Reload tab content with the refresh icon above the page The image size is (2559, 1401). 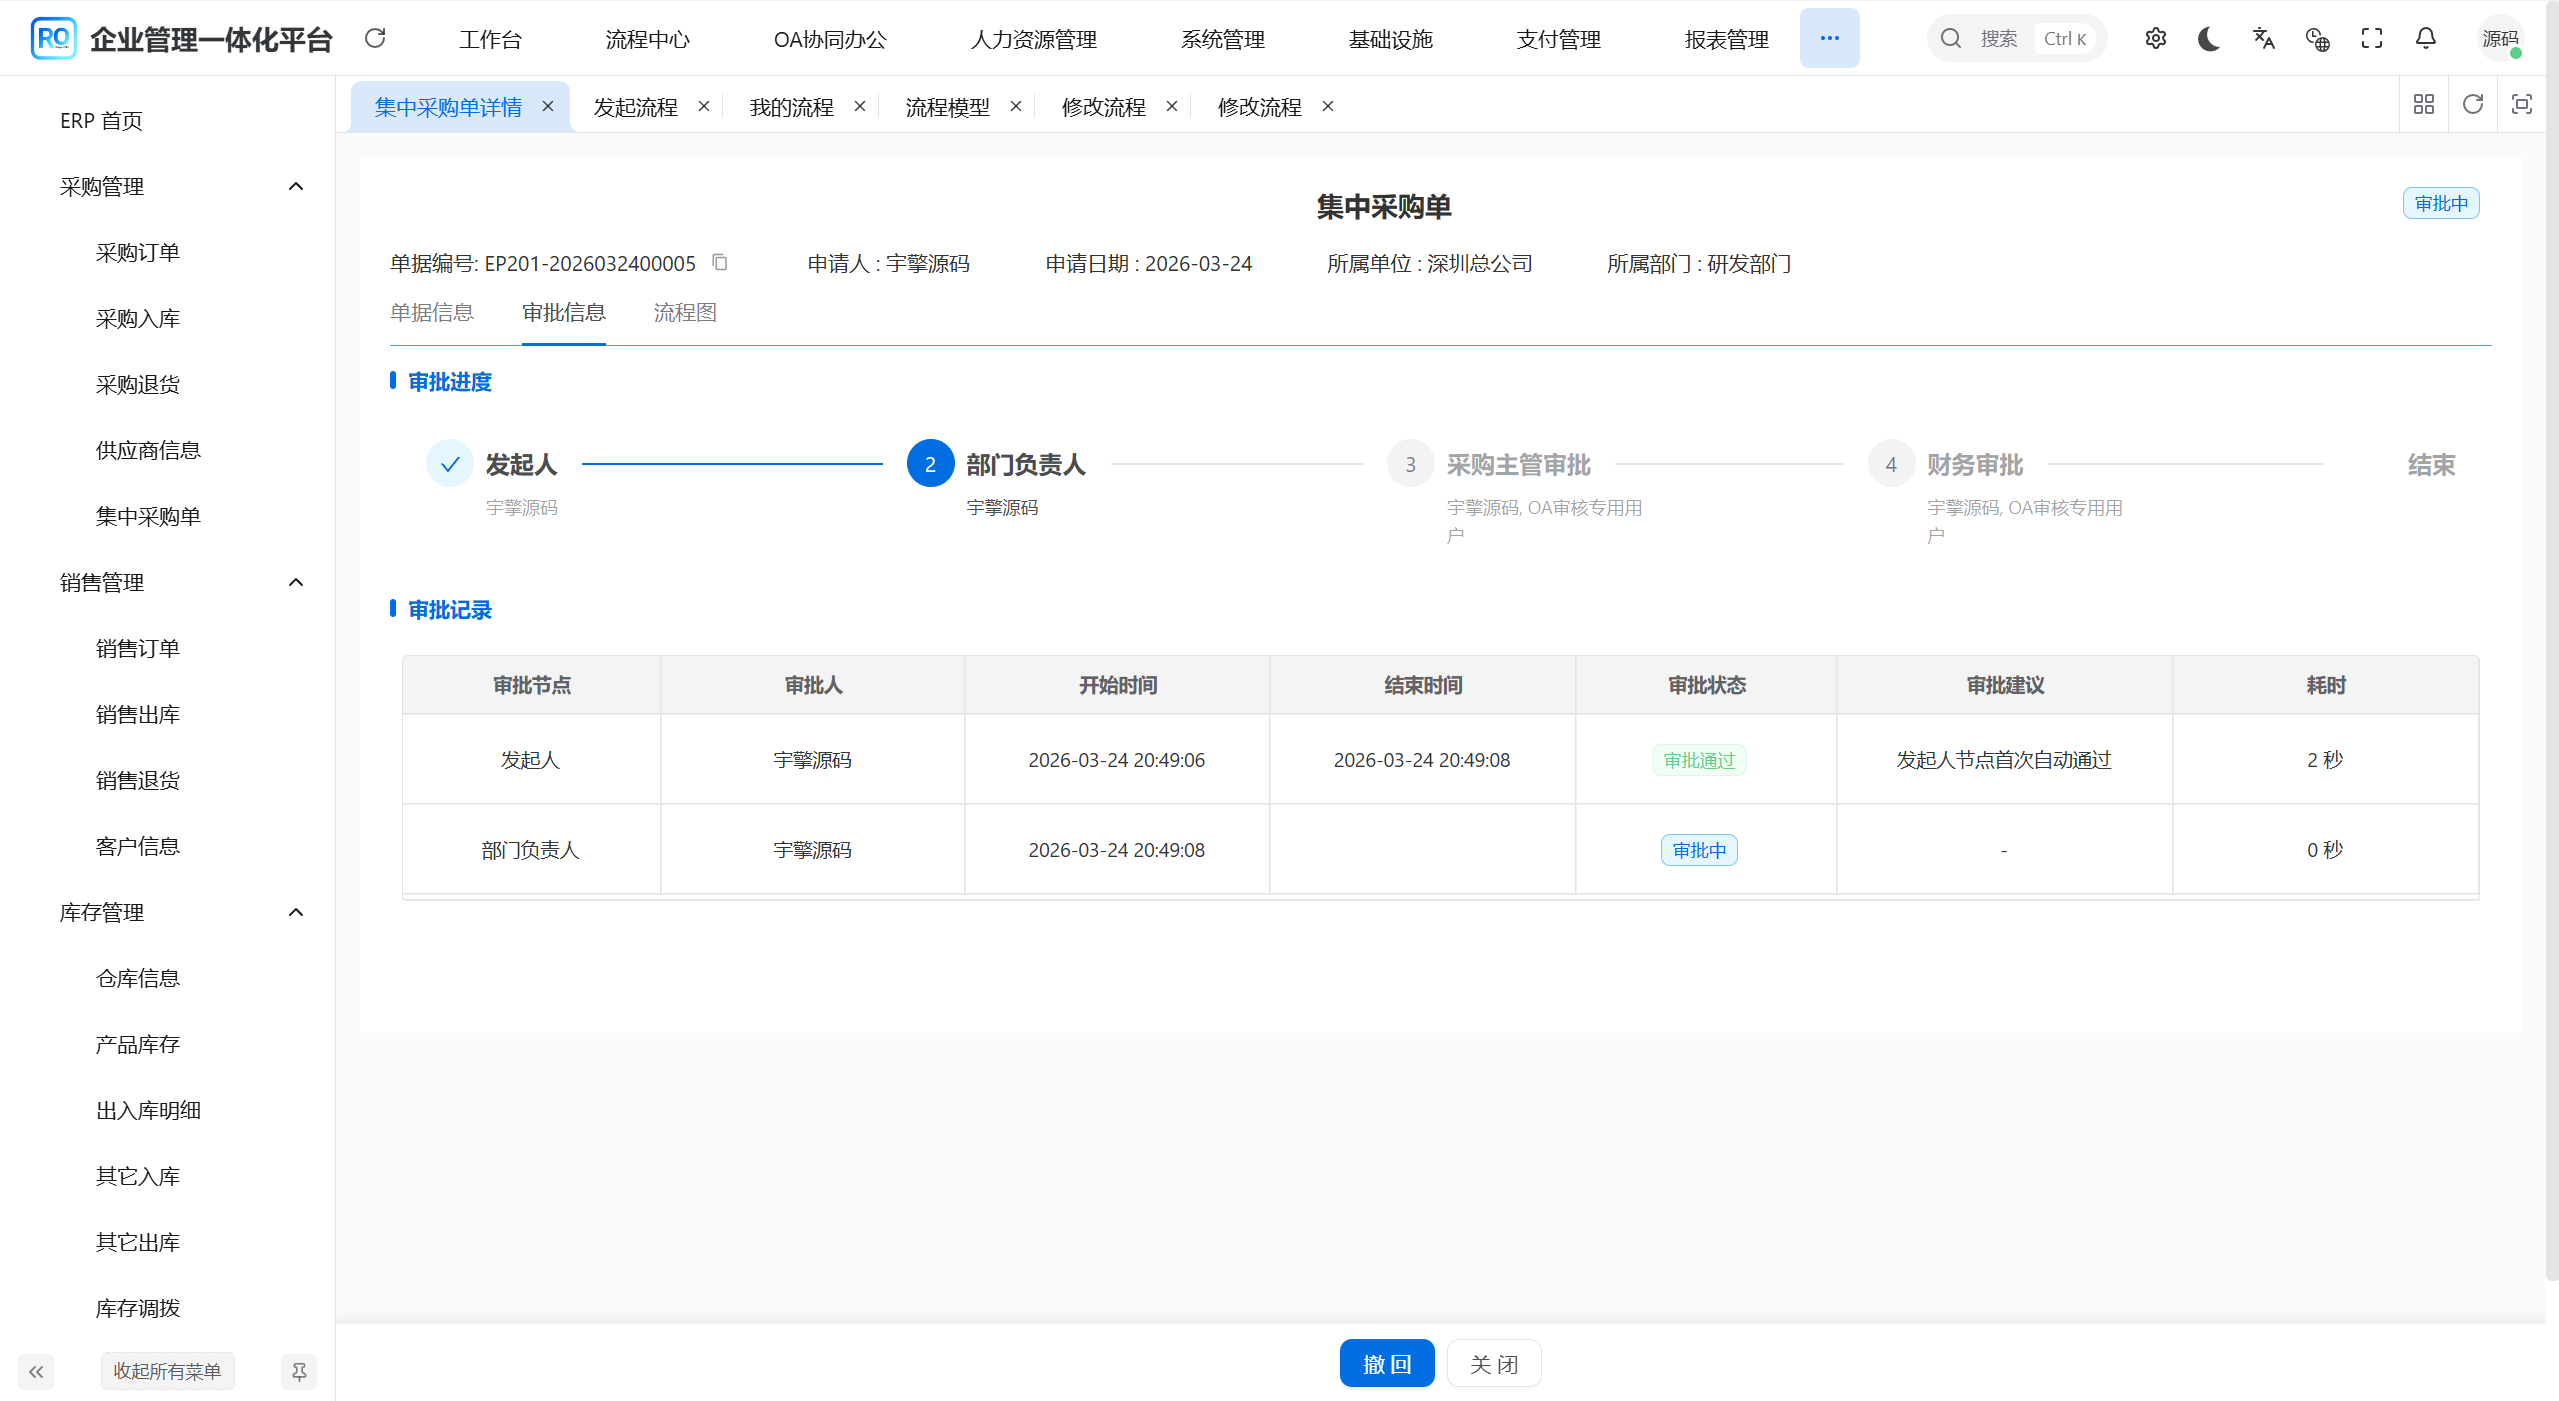click(2472, 104)
